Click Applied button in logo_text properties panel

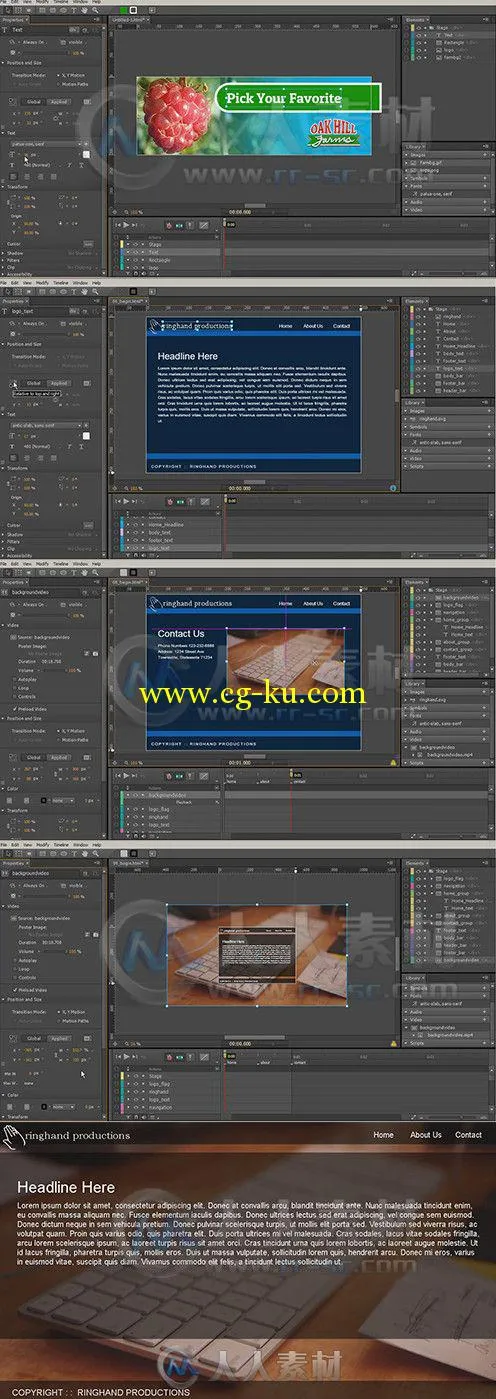[59, 382]
